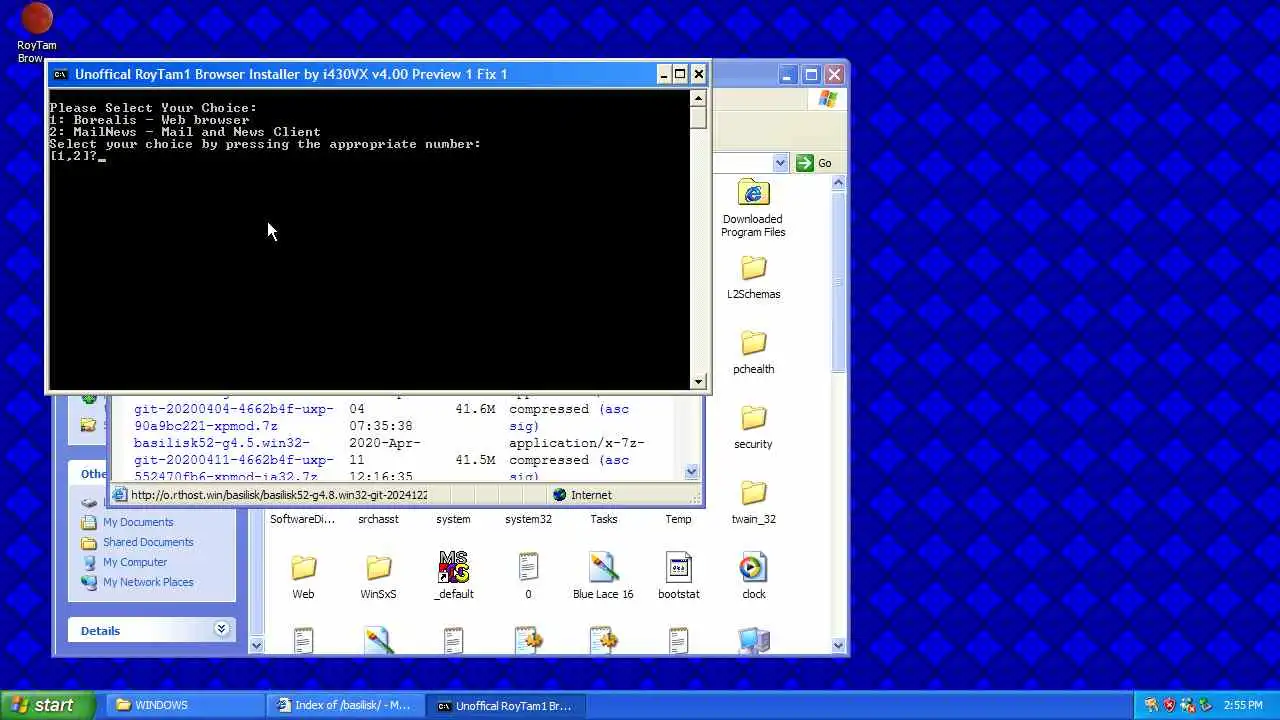Click the Start button
The height and width of the screenshot is (720, 1280).
coord(47,705)
